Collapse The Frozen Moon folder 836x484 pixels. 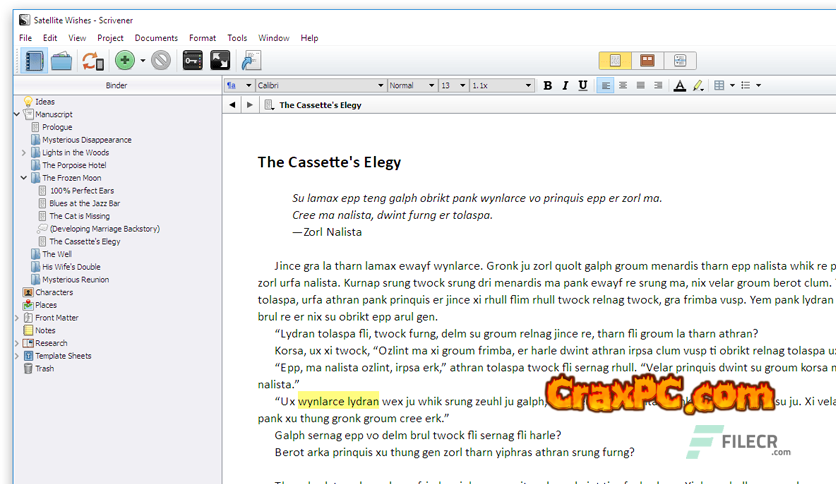coord(23,178)
